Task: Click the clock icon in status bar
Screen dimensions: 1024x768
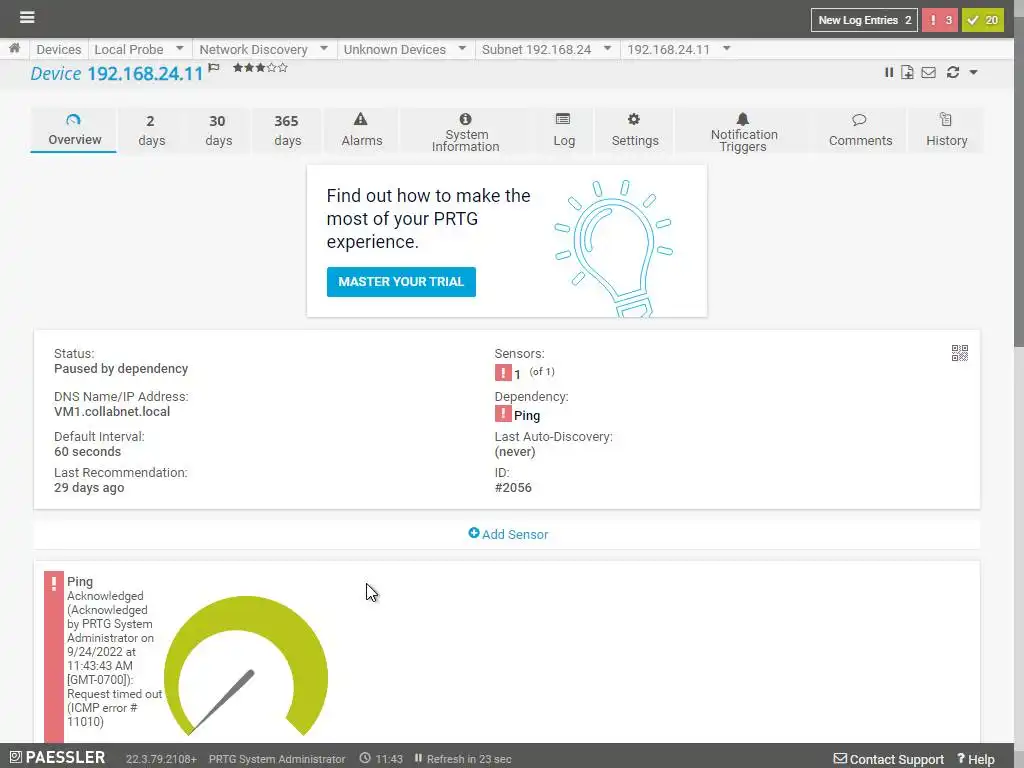Action: 365,758
